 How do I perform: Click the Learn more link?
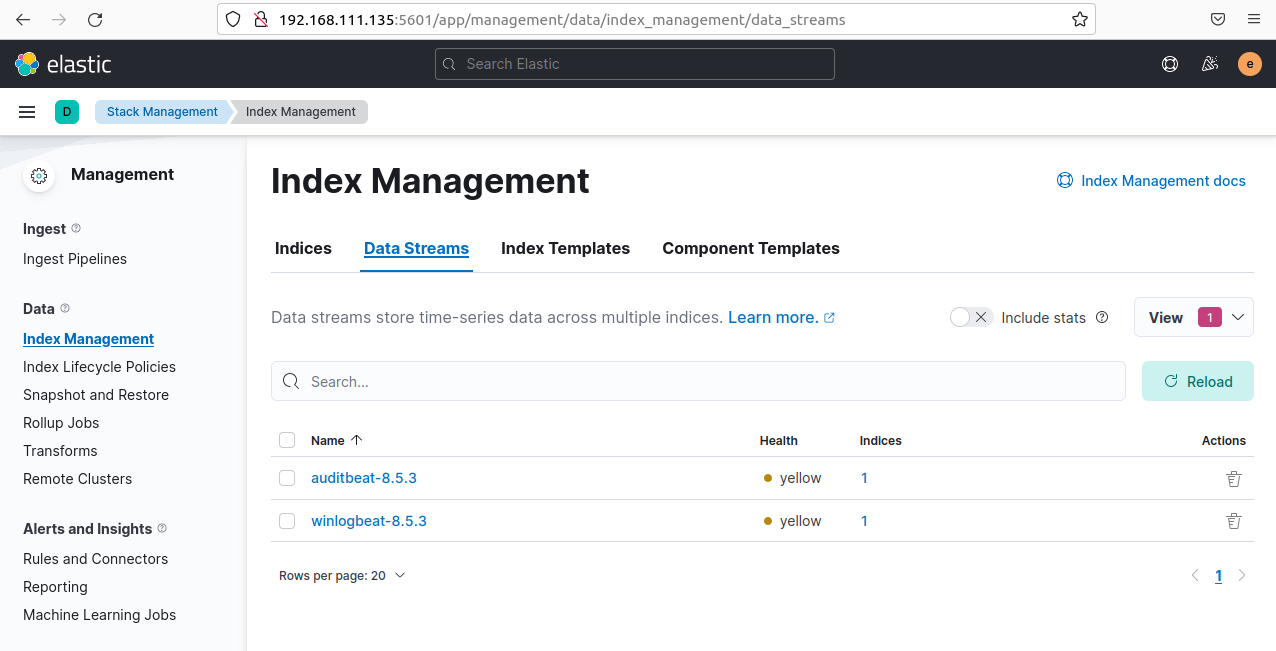pyautogui.click(x=781, y=317)
